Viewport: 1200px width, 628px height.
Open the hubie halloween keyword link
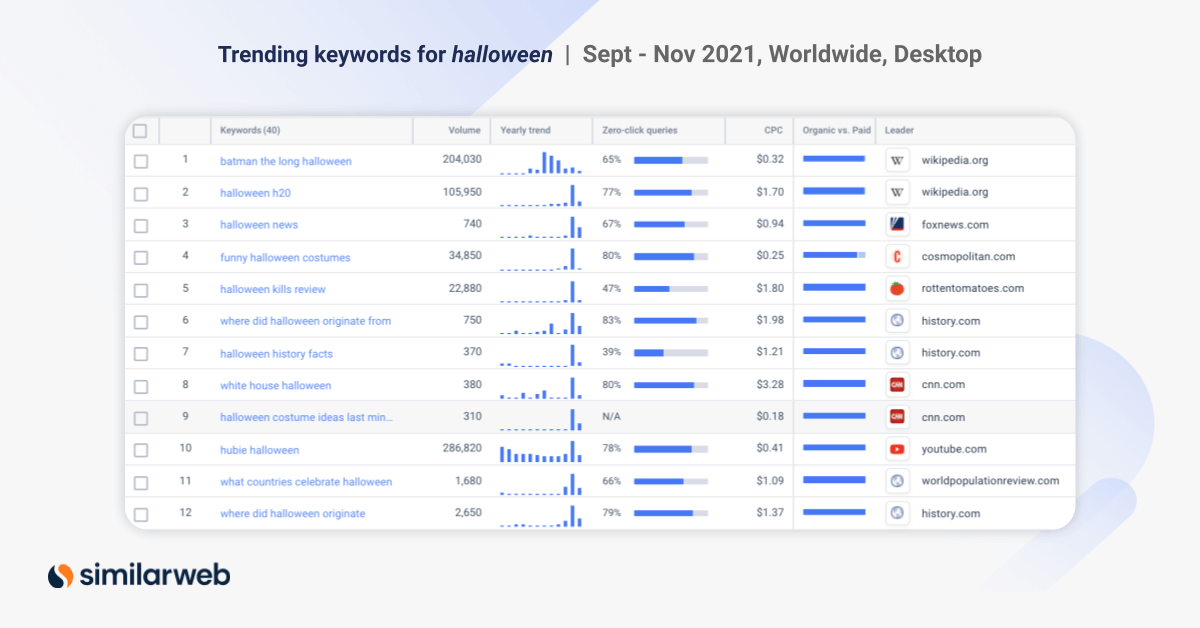259,450
